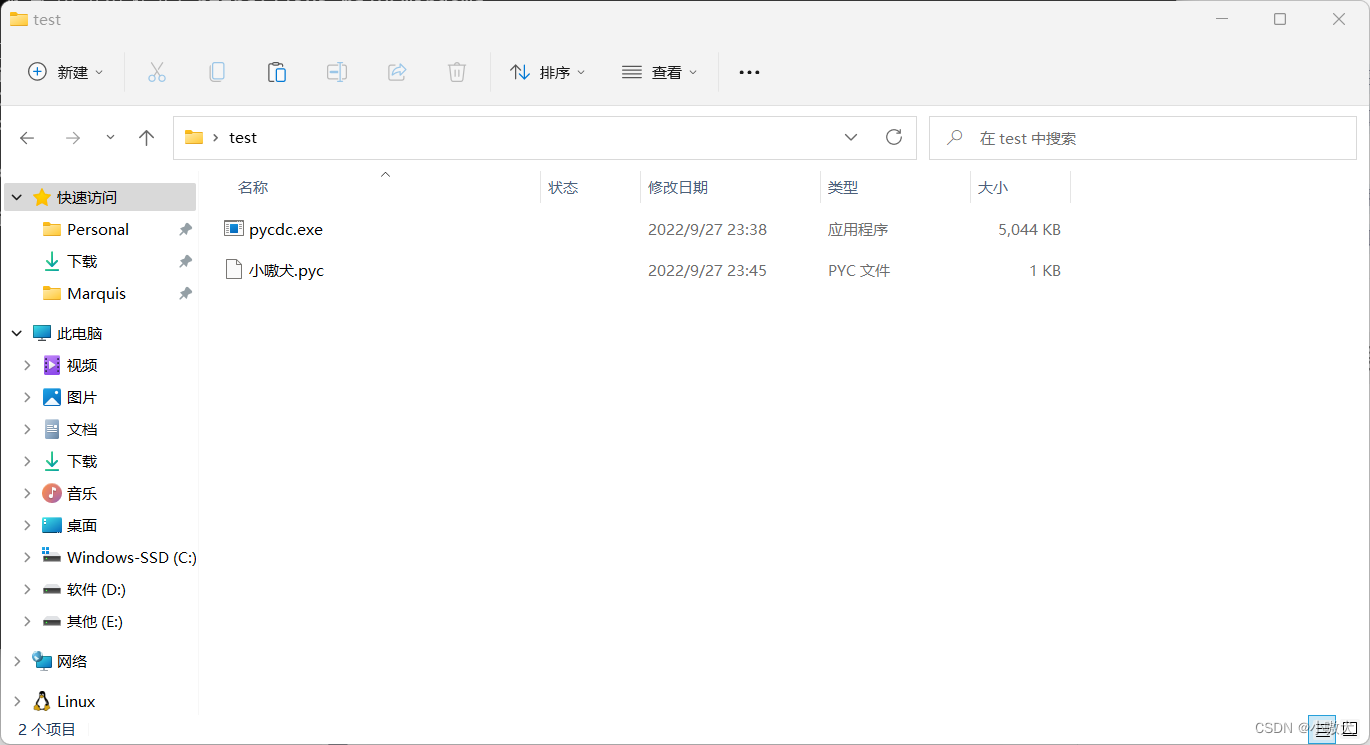
Task: Click the Cut icon in the toolbar
Action: click(x=157, y=71)
